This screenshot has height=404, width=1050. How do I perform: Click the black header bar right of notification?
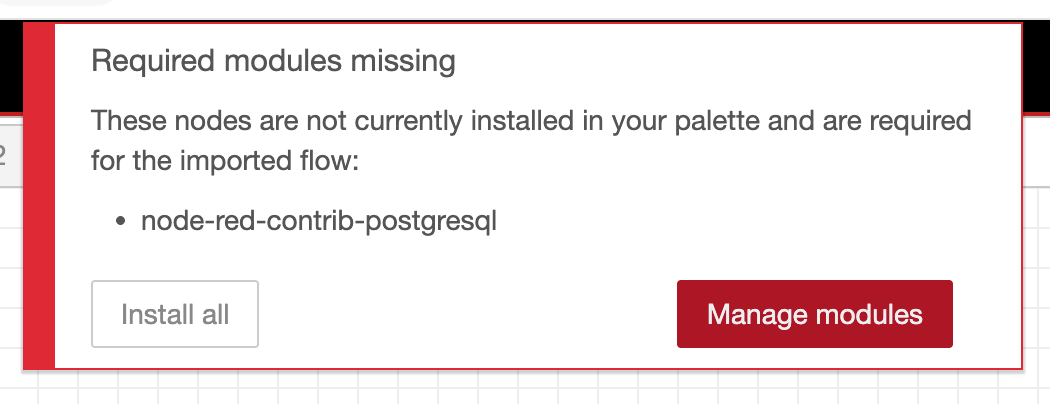pos(1037,66)
